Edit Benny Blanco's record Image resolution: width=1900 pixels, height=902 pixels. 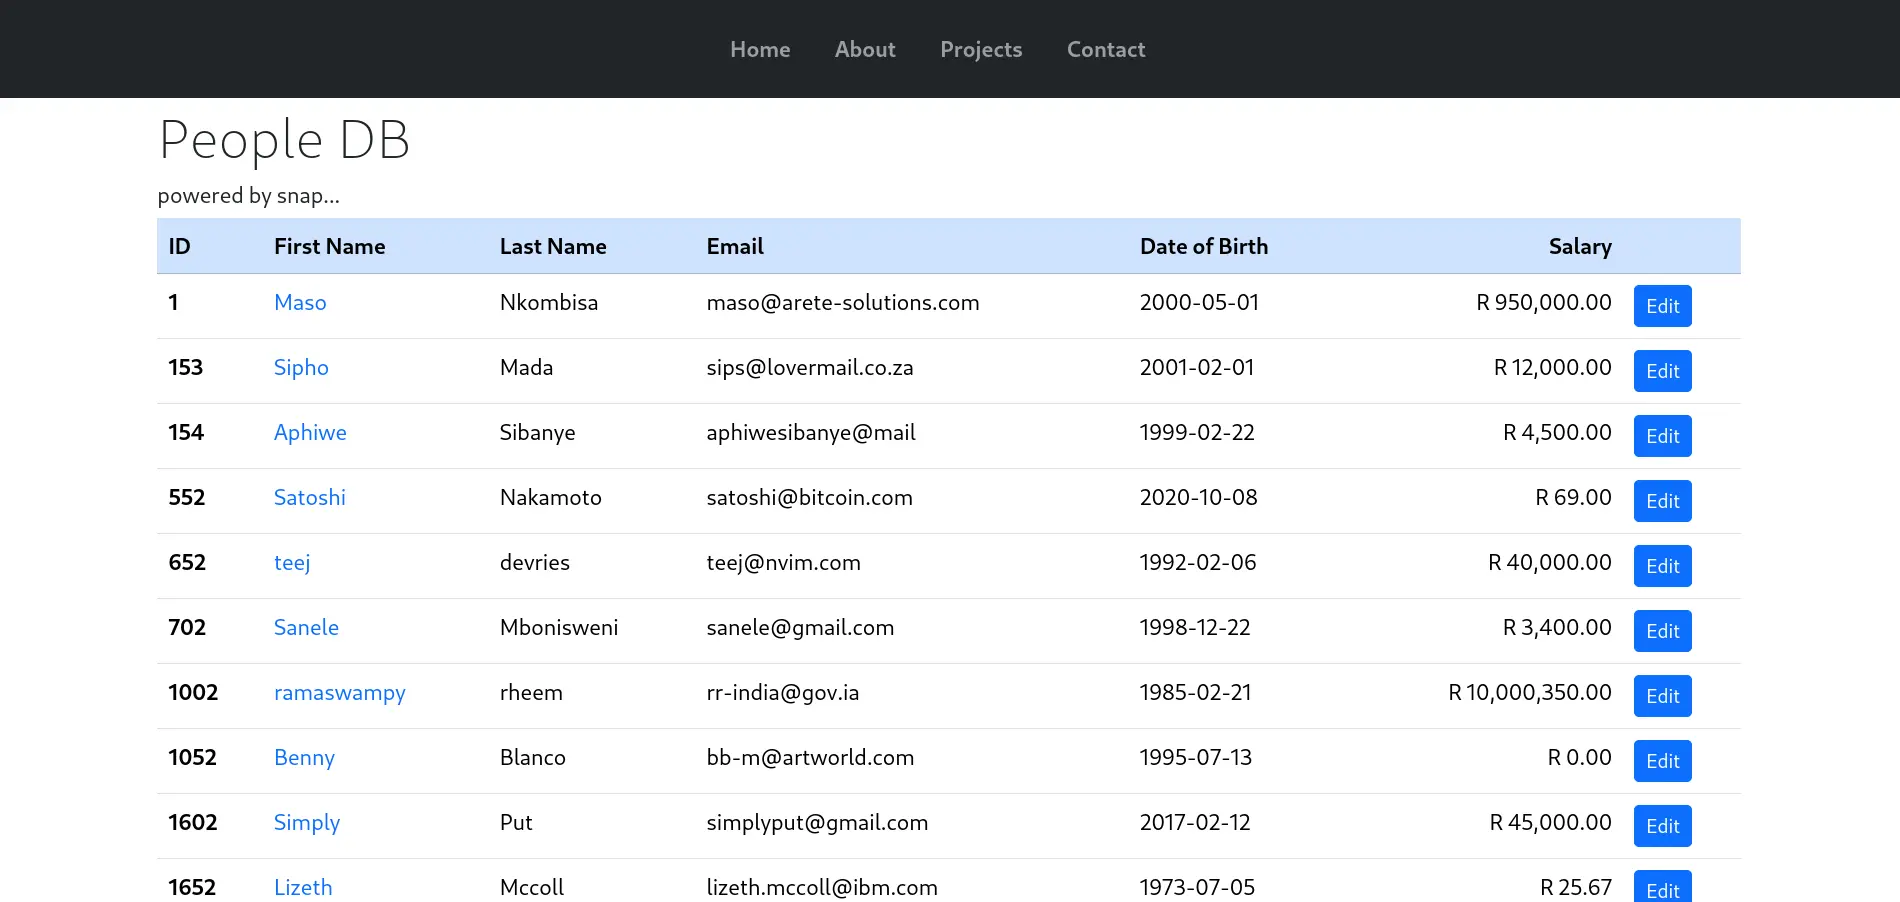[1662, 761]
